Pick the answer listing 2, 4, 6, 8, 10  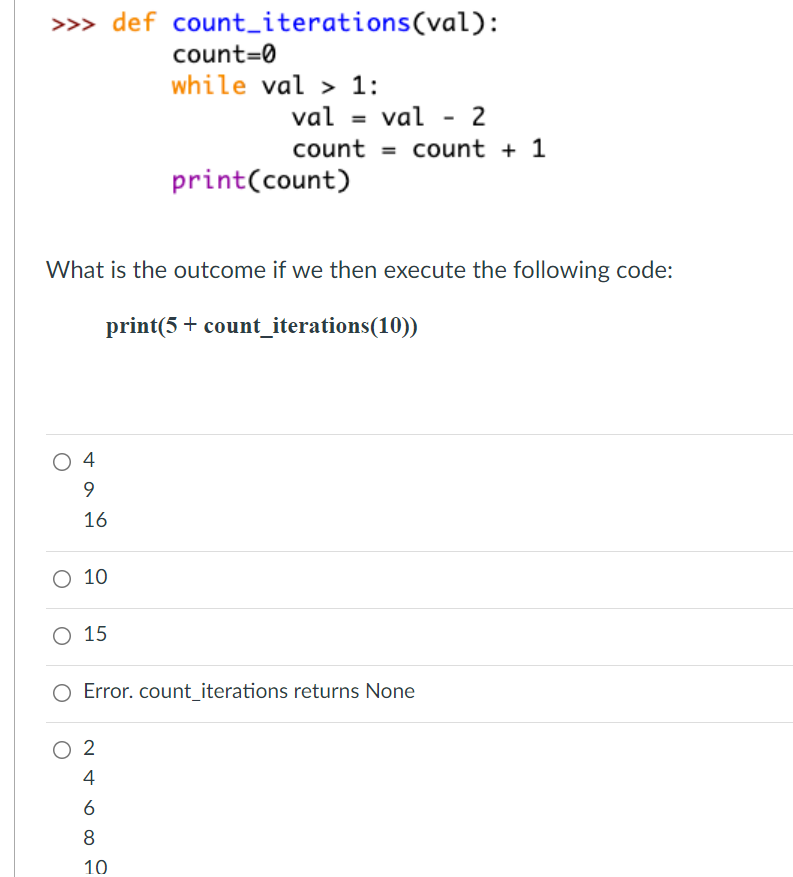click(61, 748)
